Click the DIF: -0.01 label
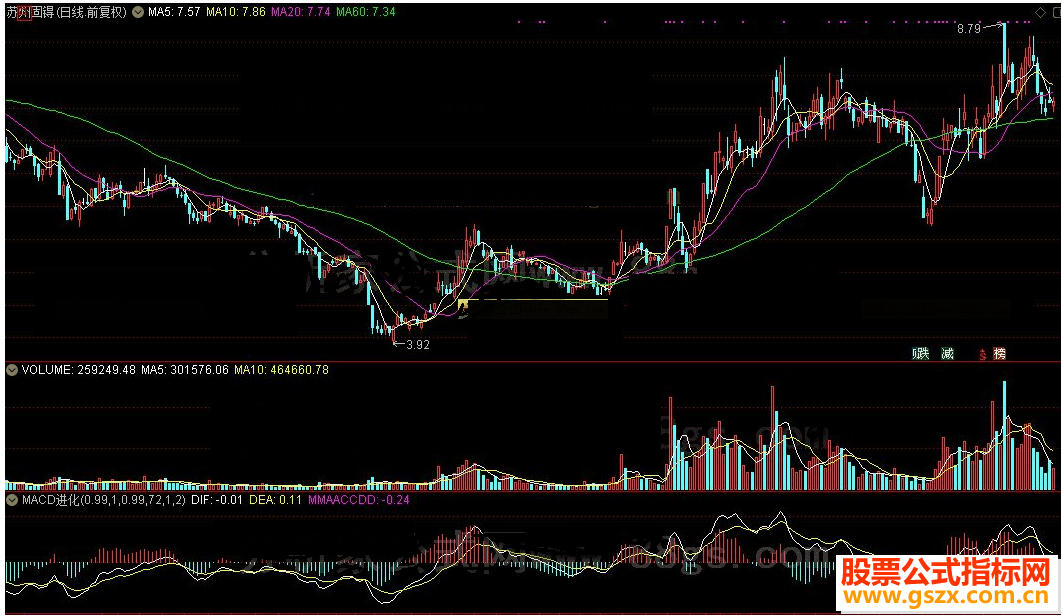Viewport: 1063px width, 616px height. tap(217, 500)
